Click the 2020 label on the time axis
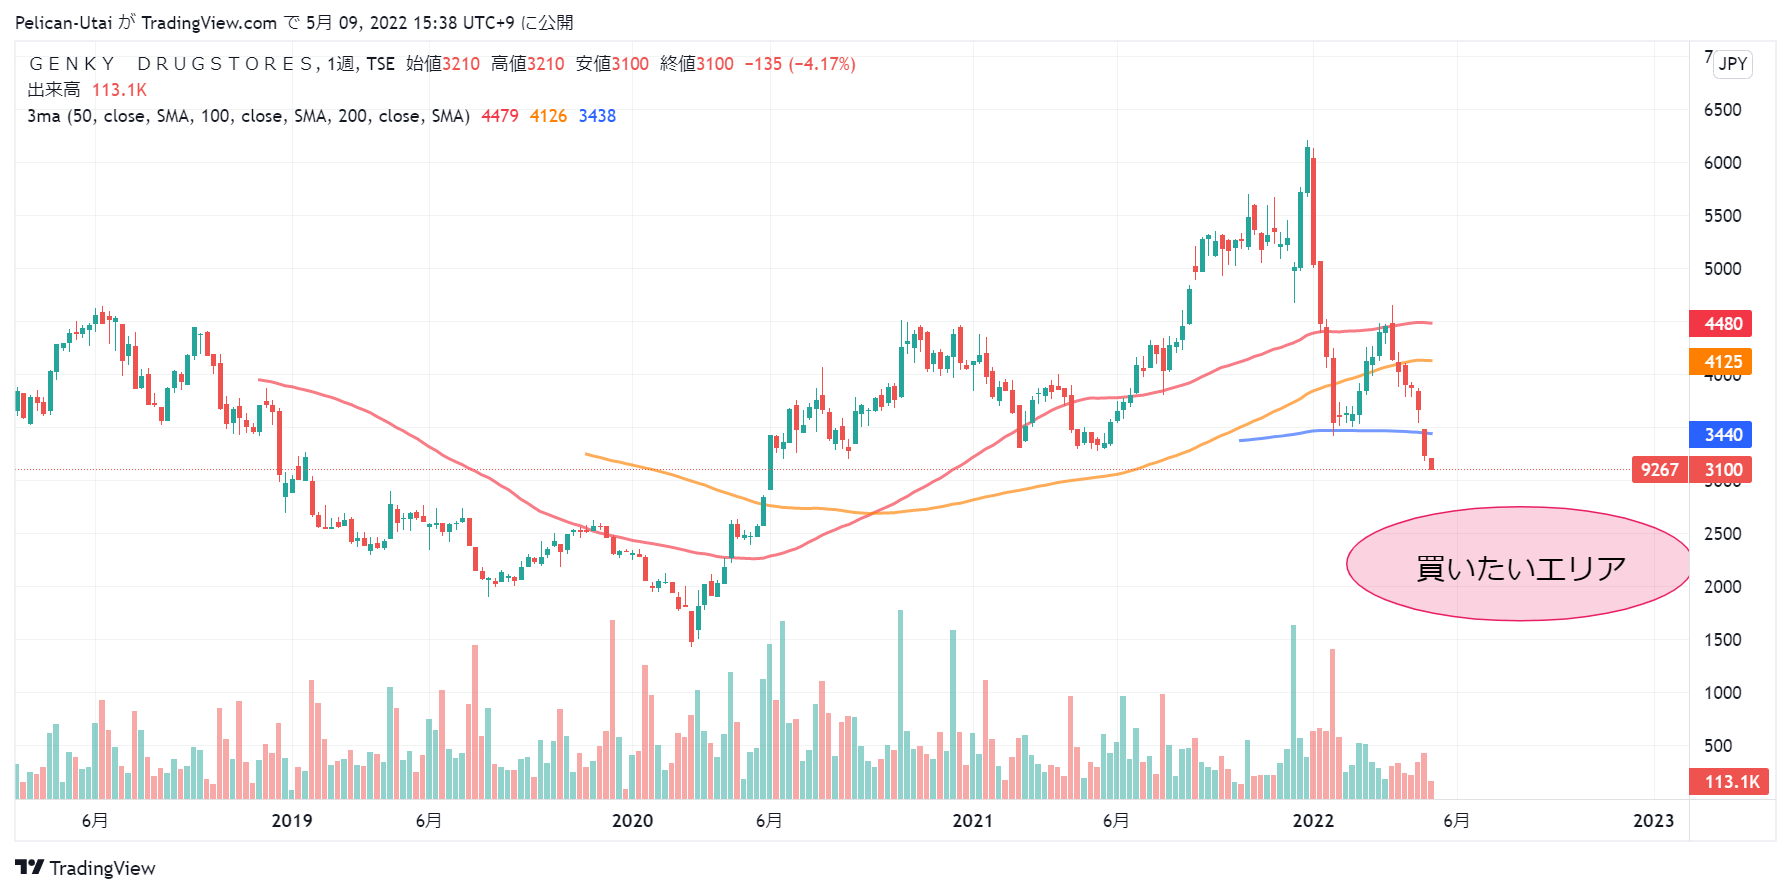The image size is (1791, 894). pyautogui.click(x=632, y=821)
